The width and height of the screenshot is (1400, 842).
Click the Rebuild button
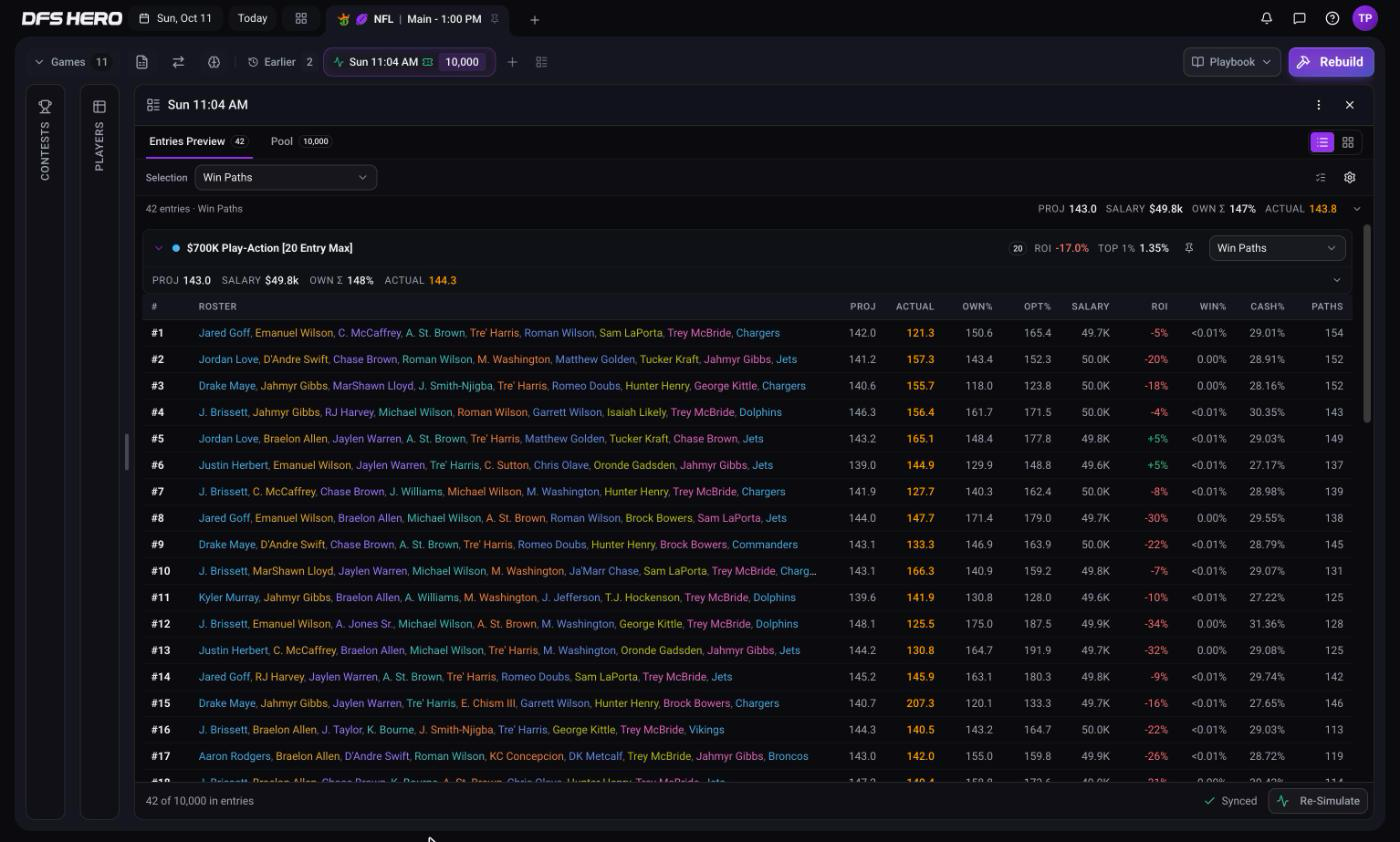(x=1331, y=62)
